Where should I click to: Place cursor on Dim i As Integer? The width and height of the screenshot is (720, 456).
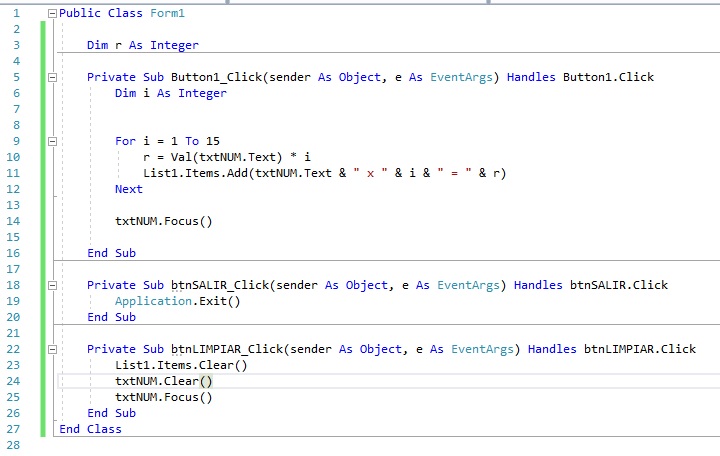tap(170, 93)
